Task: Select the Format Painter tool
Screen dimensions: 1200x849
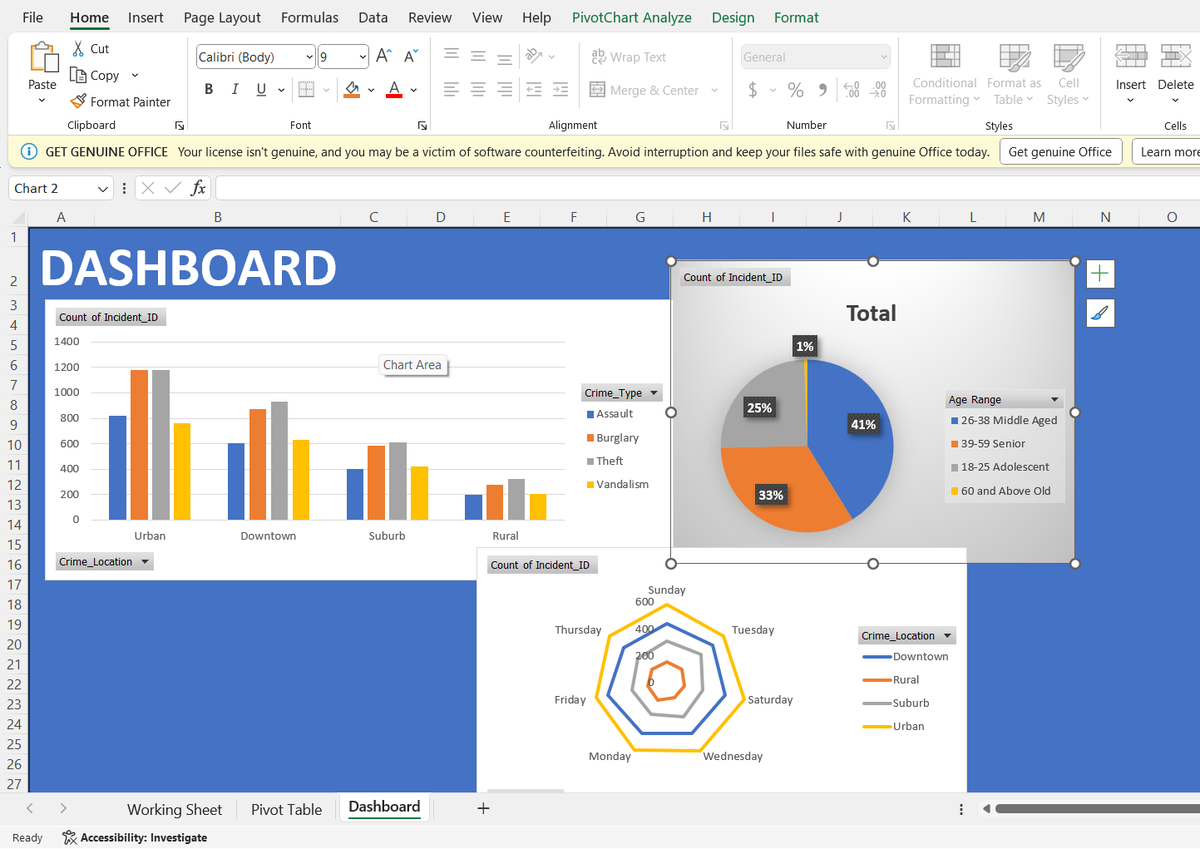Action: coord(121,101)
